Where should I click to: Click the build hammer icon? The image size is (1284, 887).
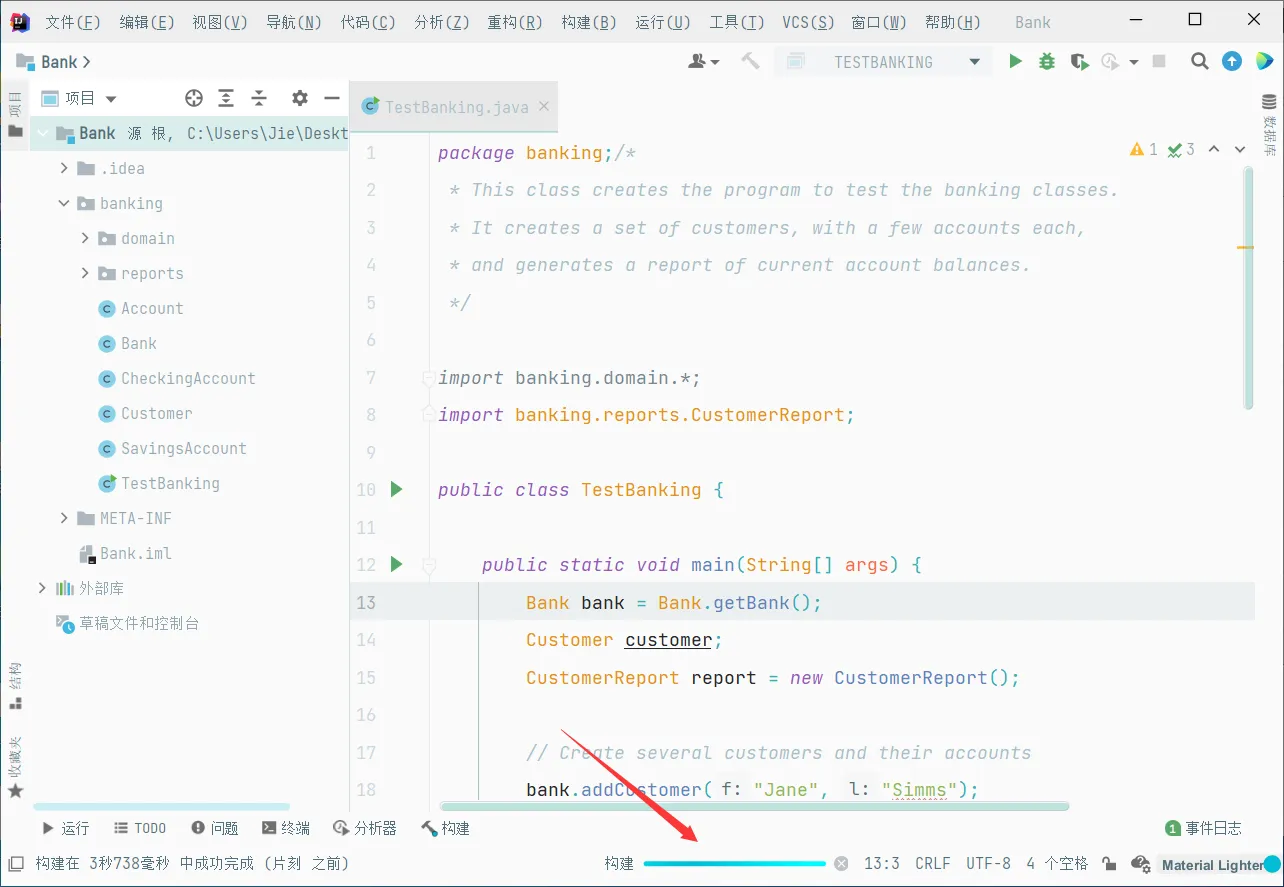[750, 62]
